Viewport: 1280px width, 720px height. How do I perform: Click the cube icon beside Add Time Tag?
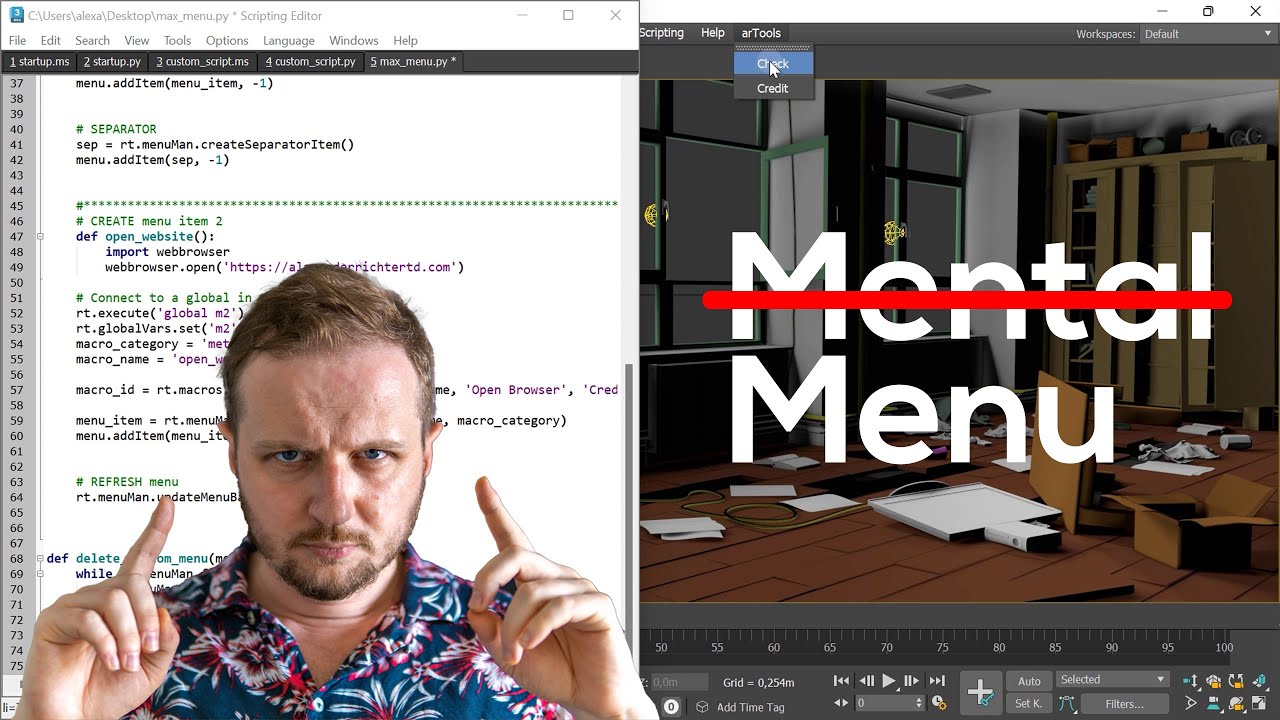702,707
